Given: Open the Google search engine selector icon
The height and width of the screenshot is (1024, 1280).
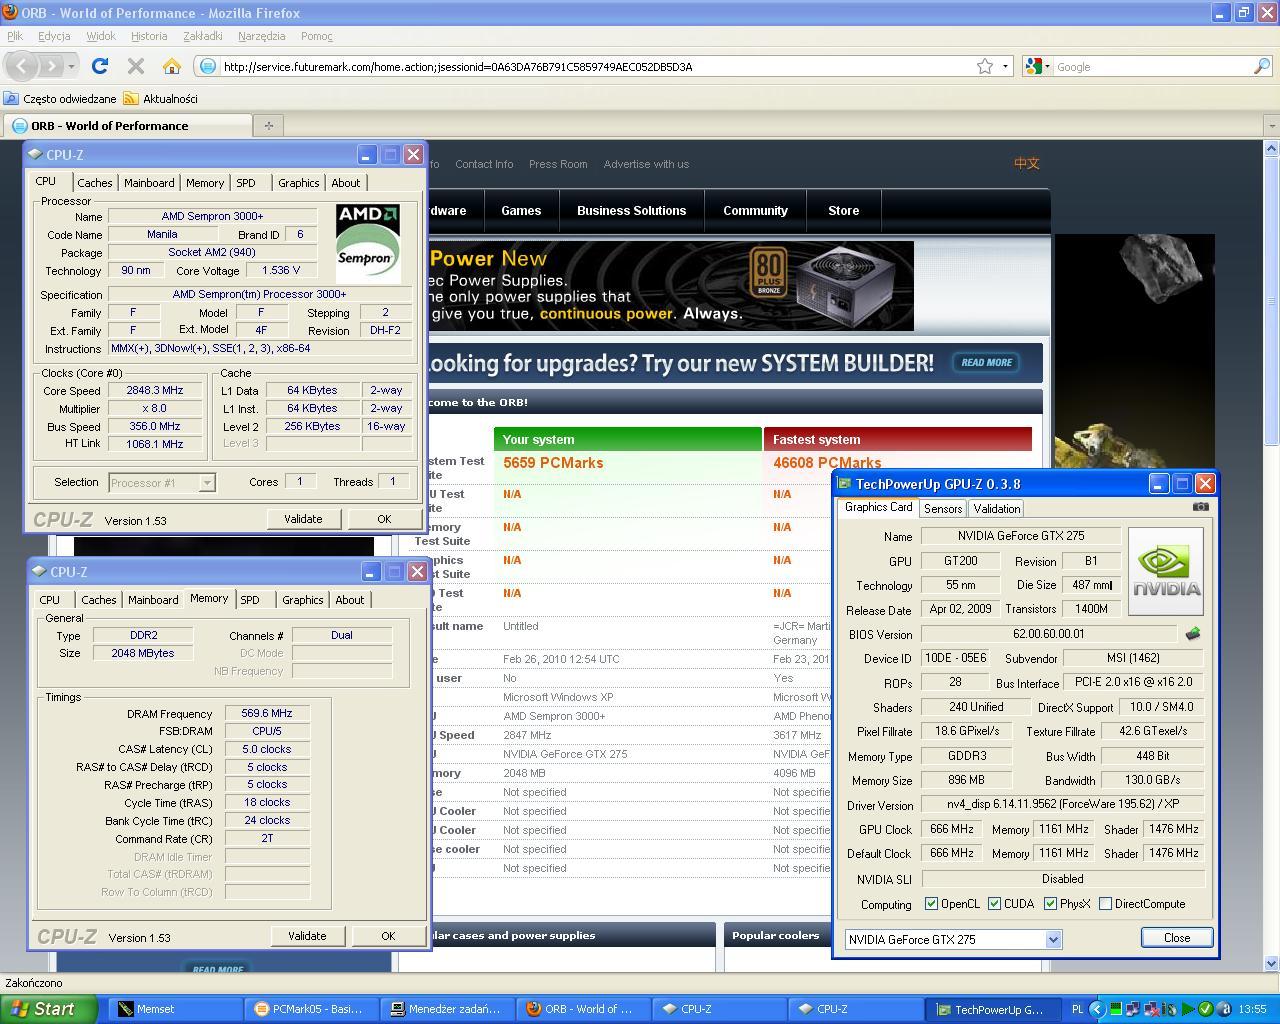Looking at the screenshot, I should click(x=1037, y=66).
